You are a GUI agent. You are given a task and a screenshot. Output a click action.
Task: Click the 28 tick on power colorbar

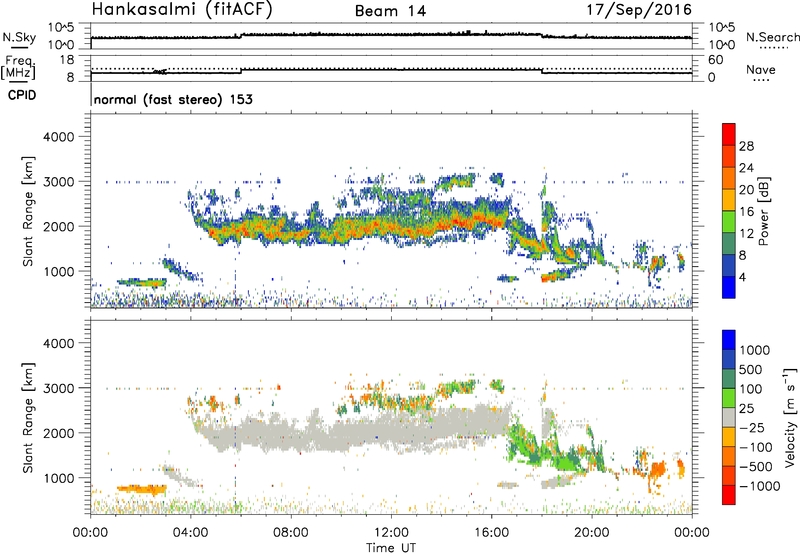pyautogui.click(x=746, y=146)
